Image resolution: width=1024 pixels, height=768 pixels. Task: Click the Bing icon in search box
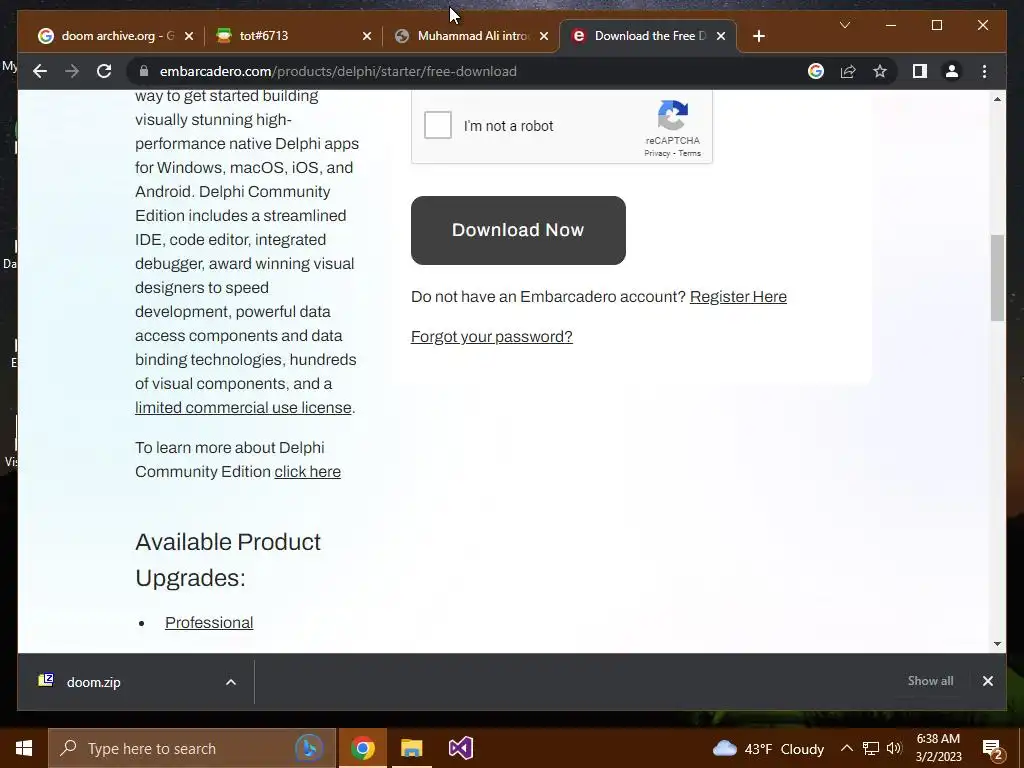309,748
